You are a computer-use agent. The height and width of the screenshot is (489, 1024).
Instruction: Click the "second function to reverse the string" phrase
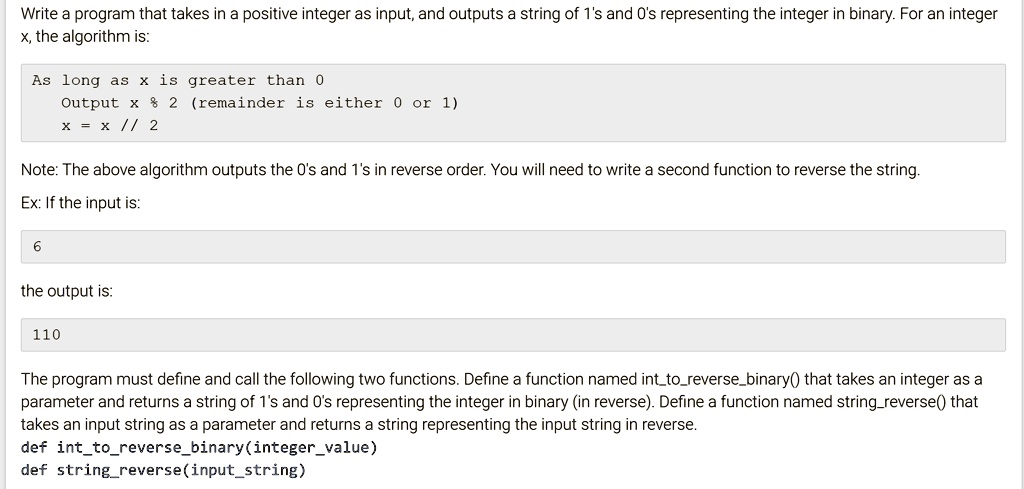[x=785, y=170]
